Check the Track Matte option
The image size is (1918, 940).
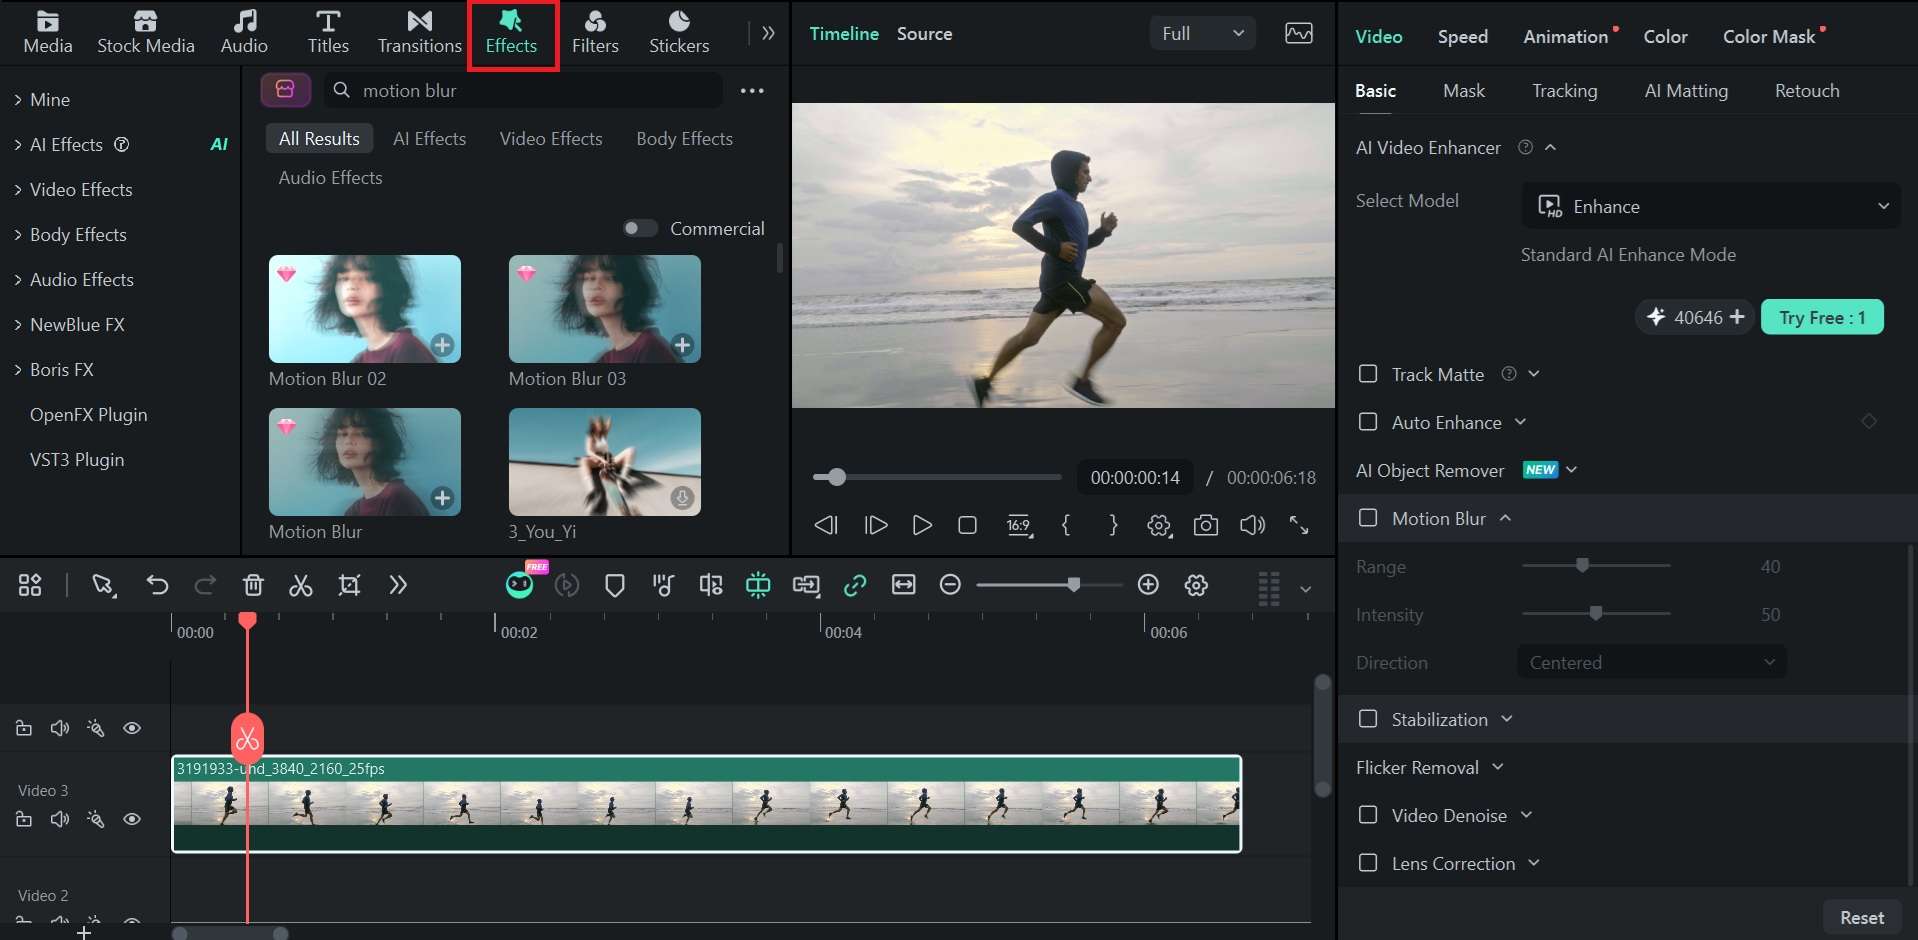[1368, 374]
